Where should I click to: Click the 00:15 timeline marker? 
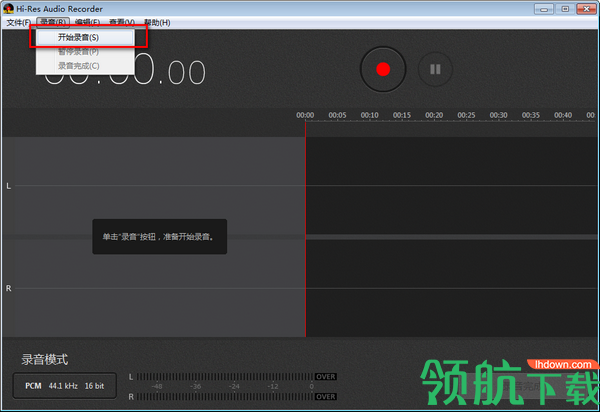click(402, 115)
